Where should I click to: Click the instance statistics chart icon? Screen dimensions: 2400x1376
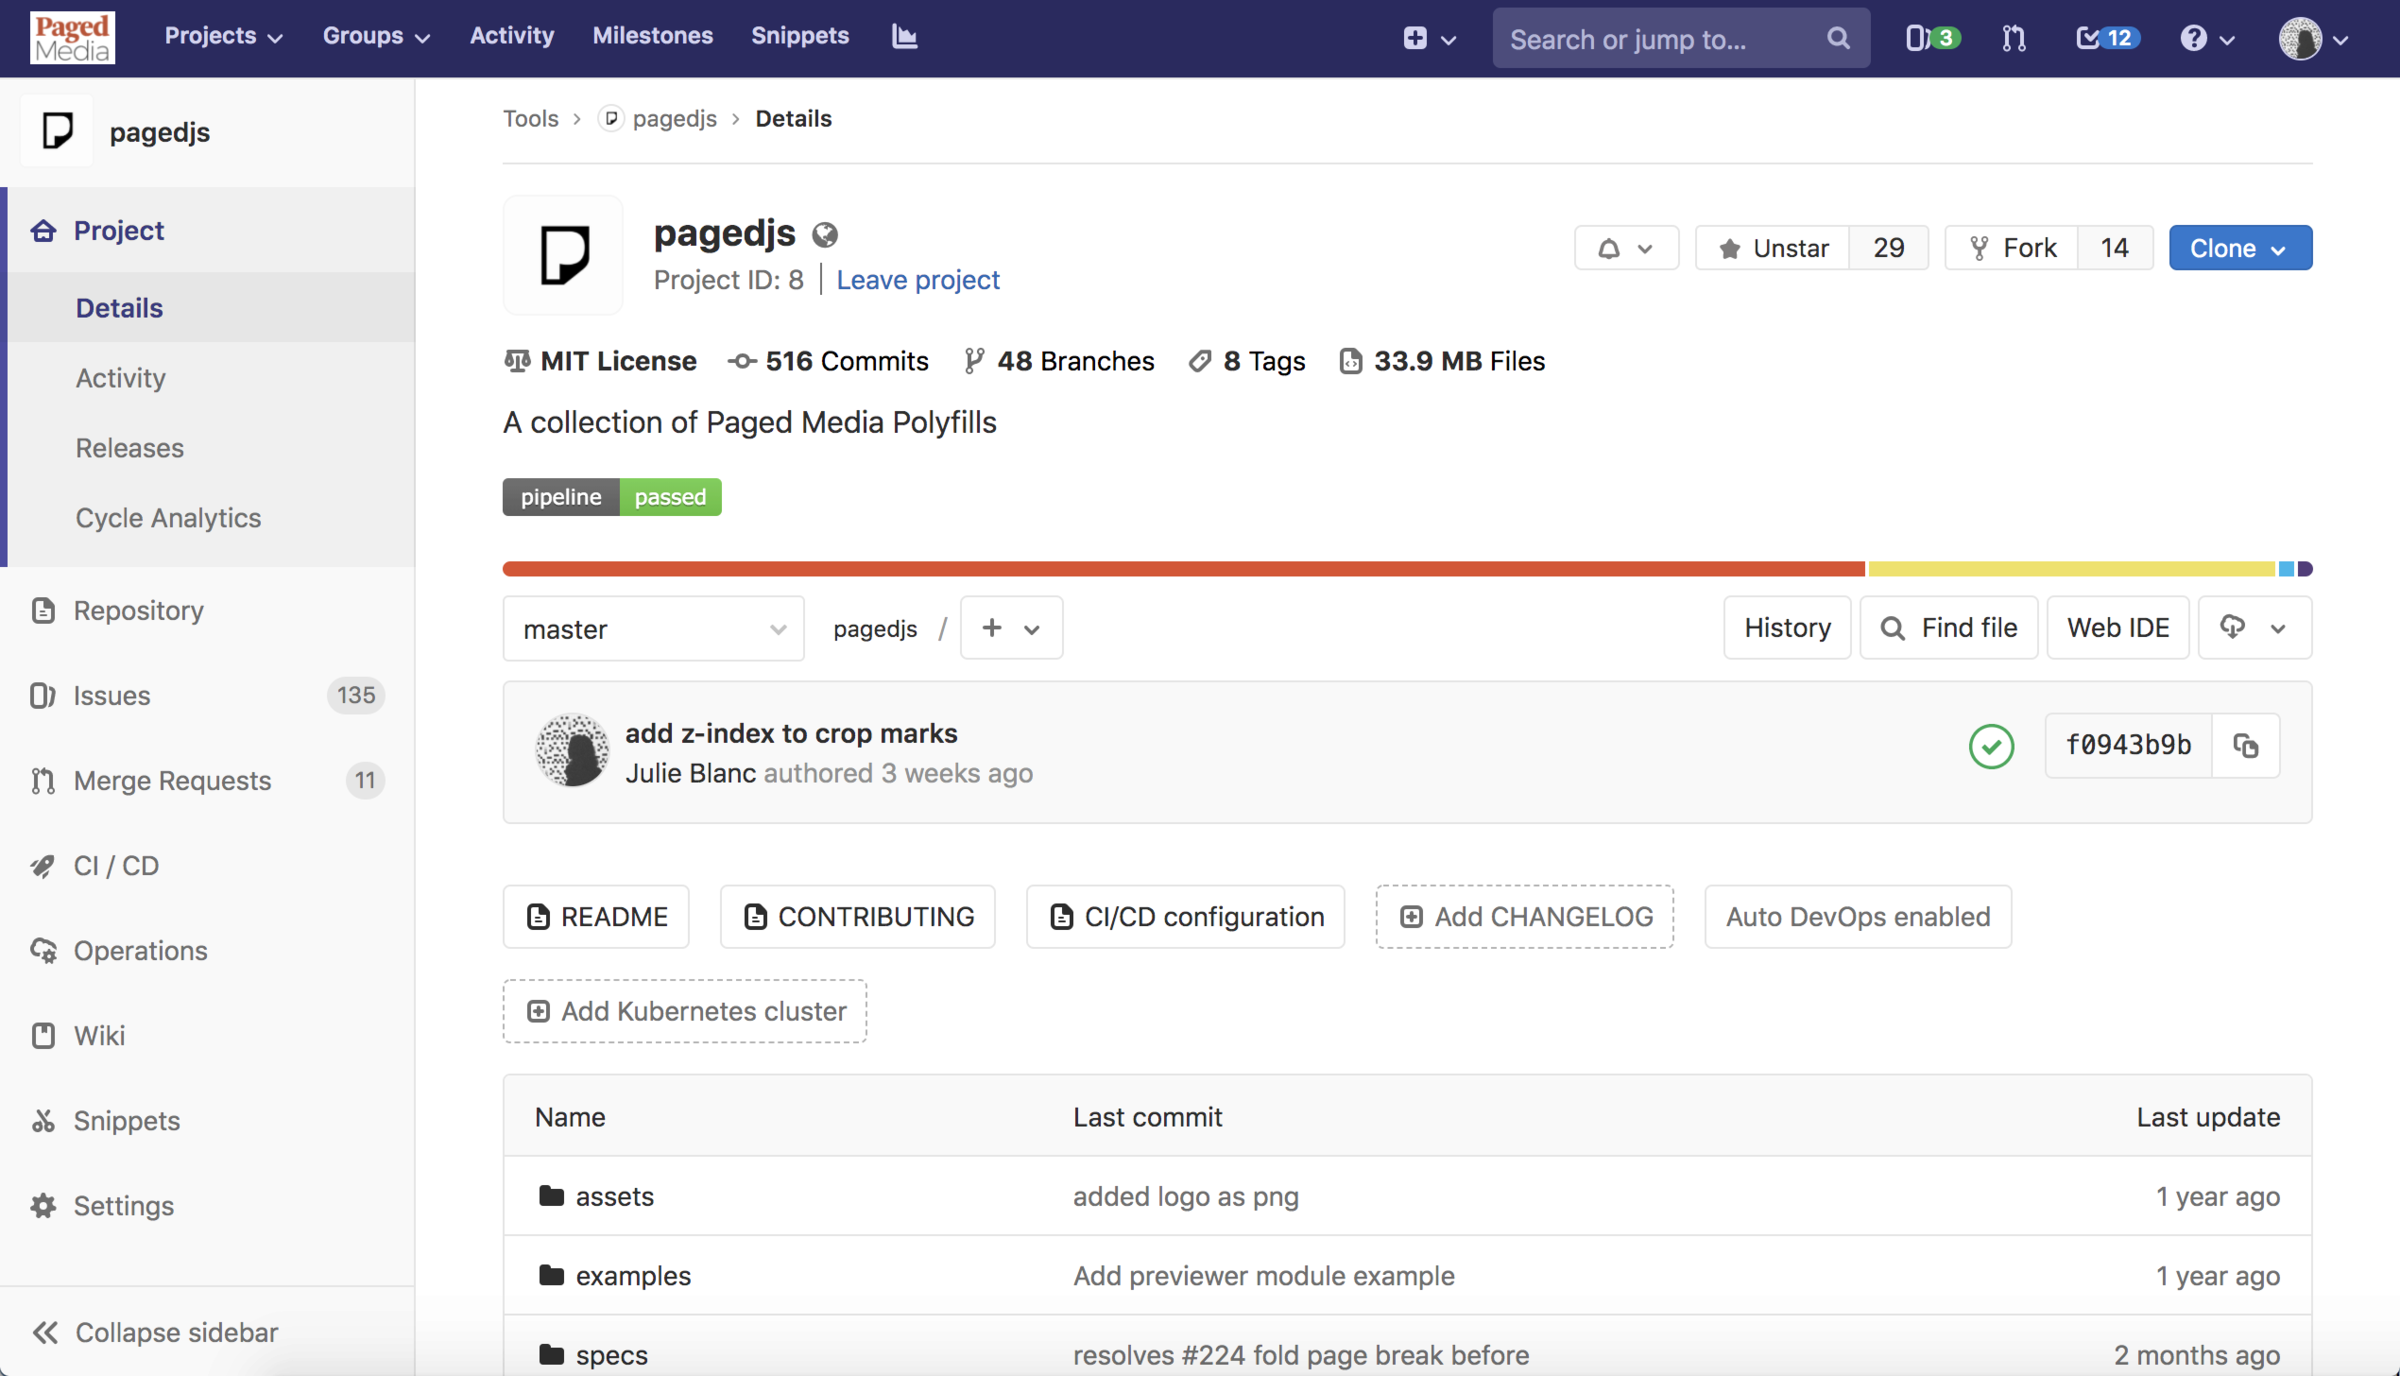pos(904,36)
